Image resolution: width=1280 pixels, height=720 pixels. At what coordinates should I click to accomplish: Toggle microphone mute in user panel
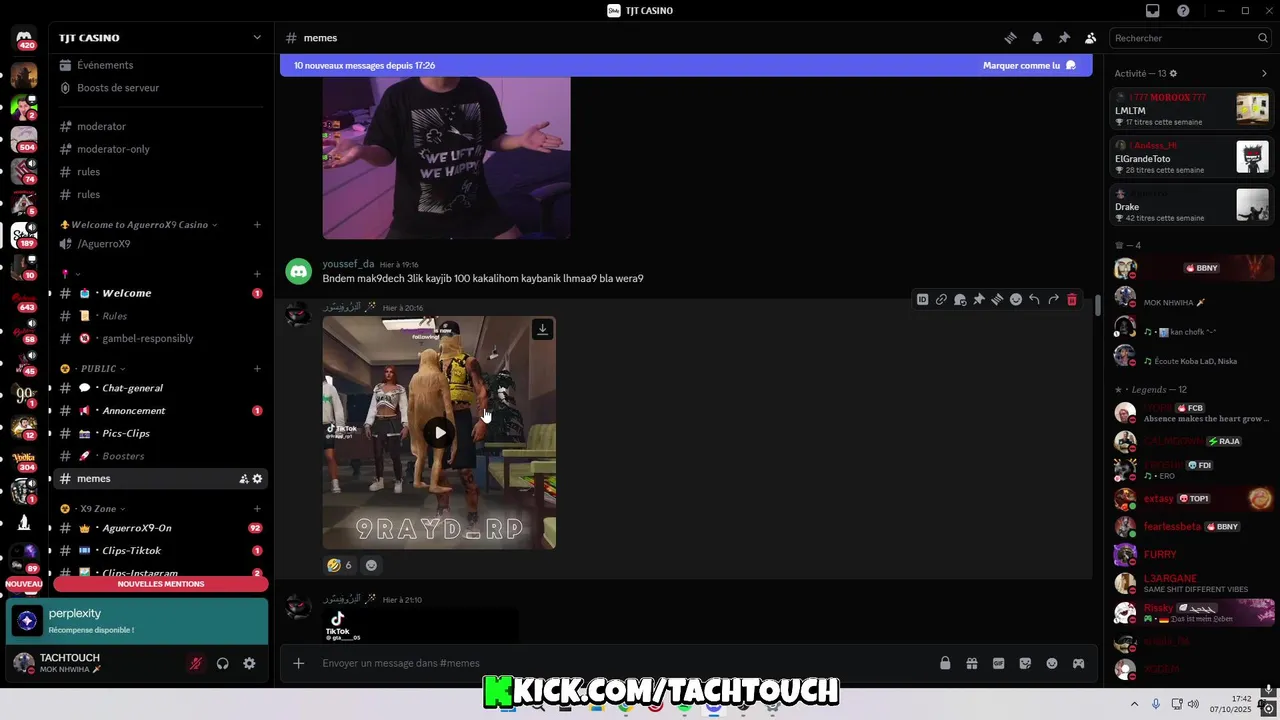196,663
